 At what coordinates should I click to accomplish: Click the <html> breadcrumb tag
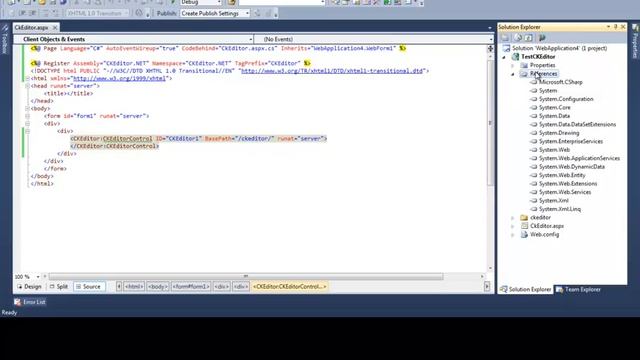[x=134, y=287]
